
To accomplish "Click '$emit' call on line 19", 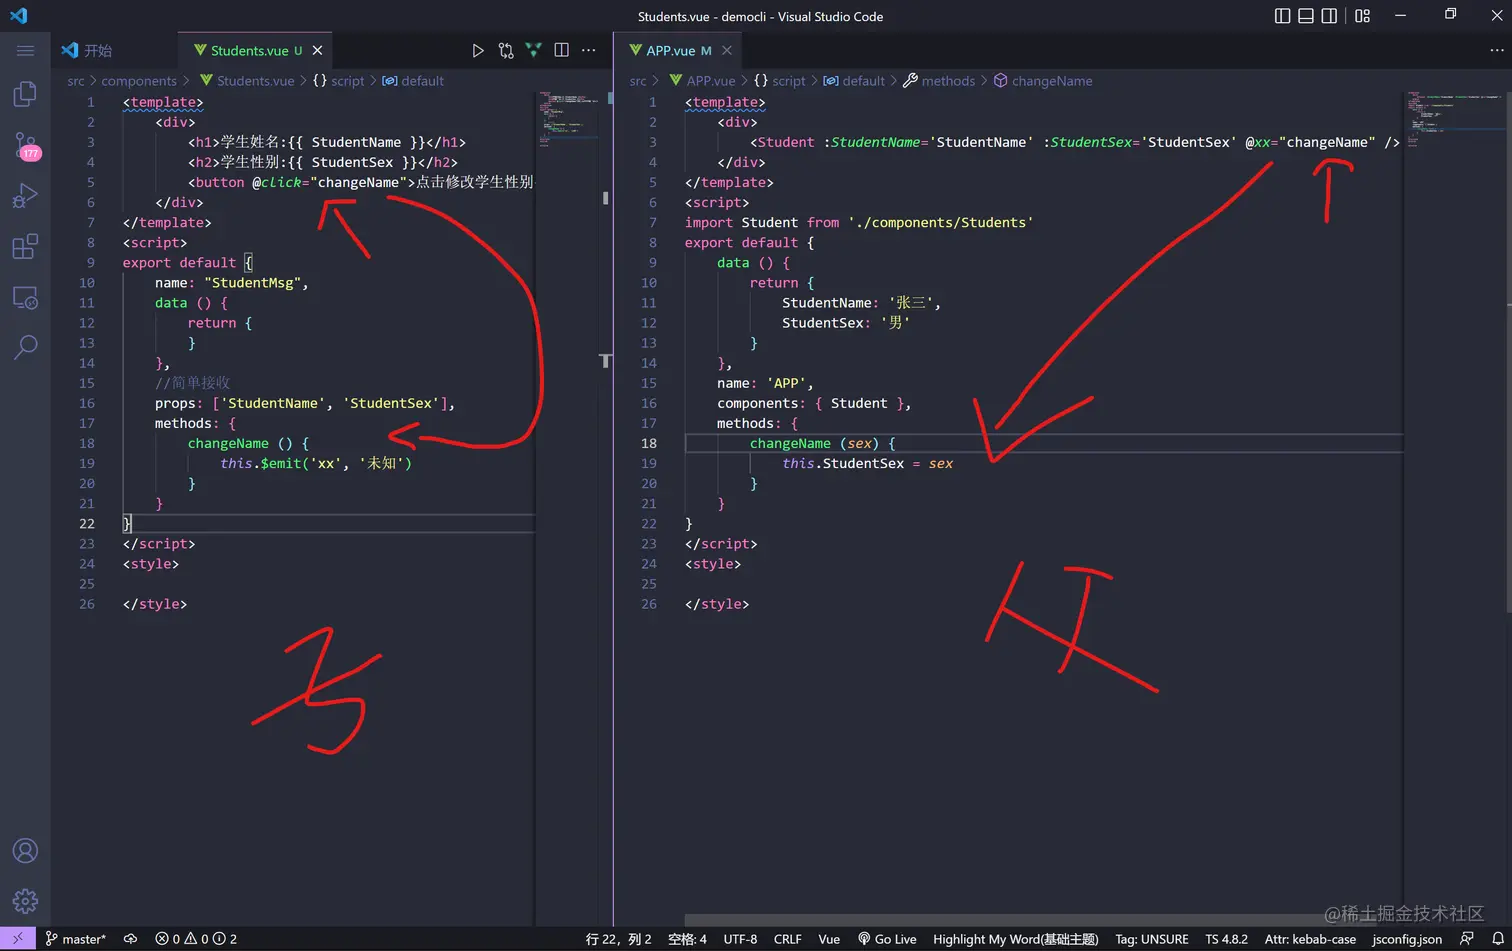I will coord(282,463).
